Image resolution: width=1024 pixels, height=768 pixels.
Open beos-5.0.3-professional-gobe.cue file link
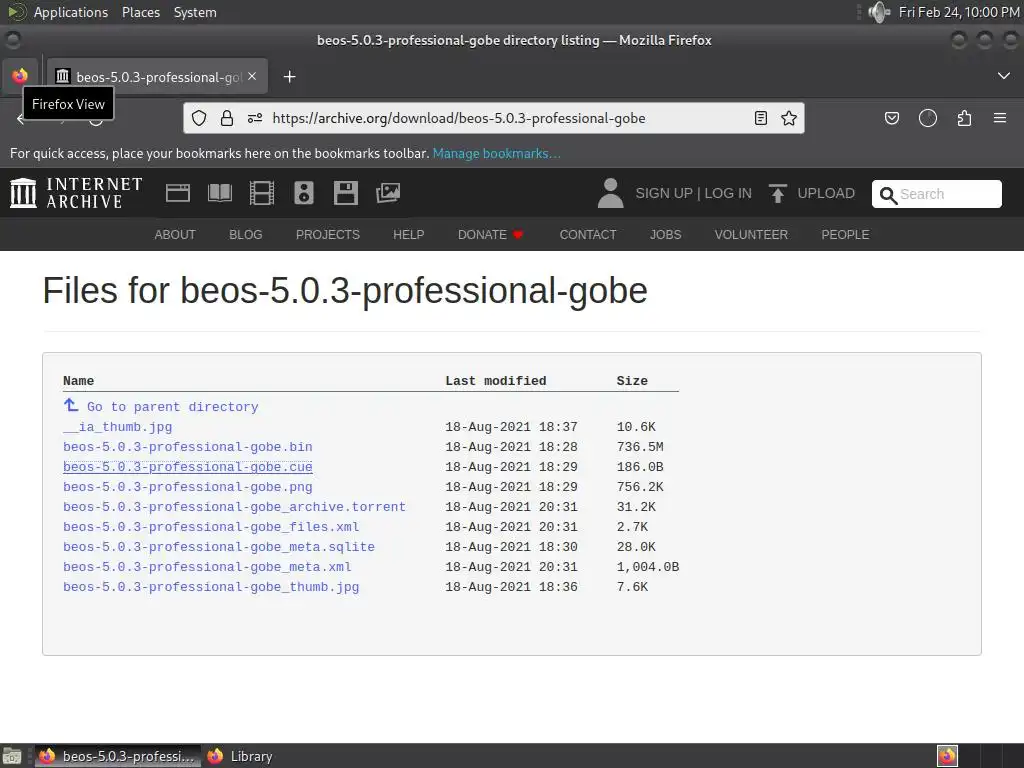pos(187,467)
